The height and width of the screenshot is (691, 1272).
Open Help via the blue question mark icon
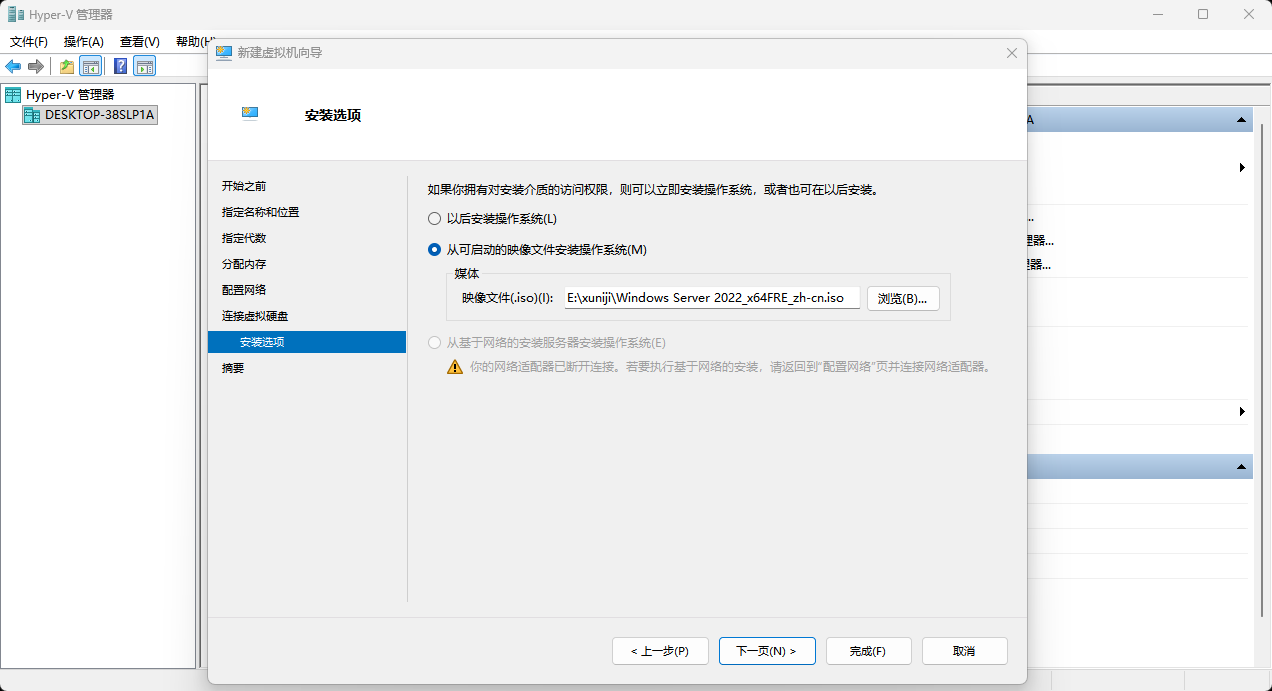tap(121, 66)
